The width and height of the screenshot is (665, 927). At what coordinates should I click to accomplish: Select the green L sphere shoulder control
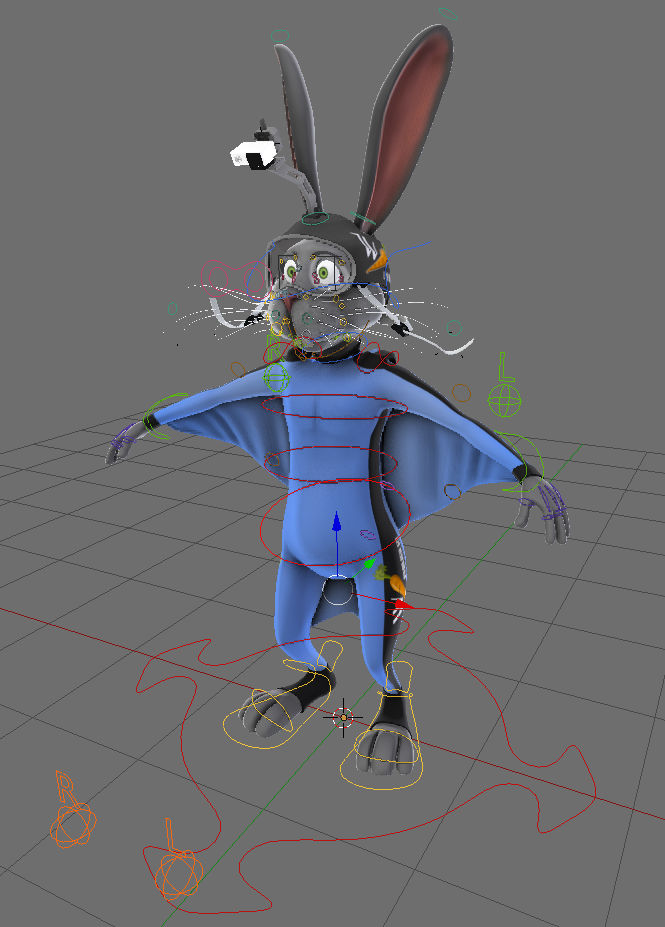click(504, 400)
